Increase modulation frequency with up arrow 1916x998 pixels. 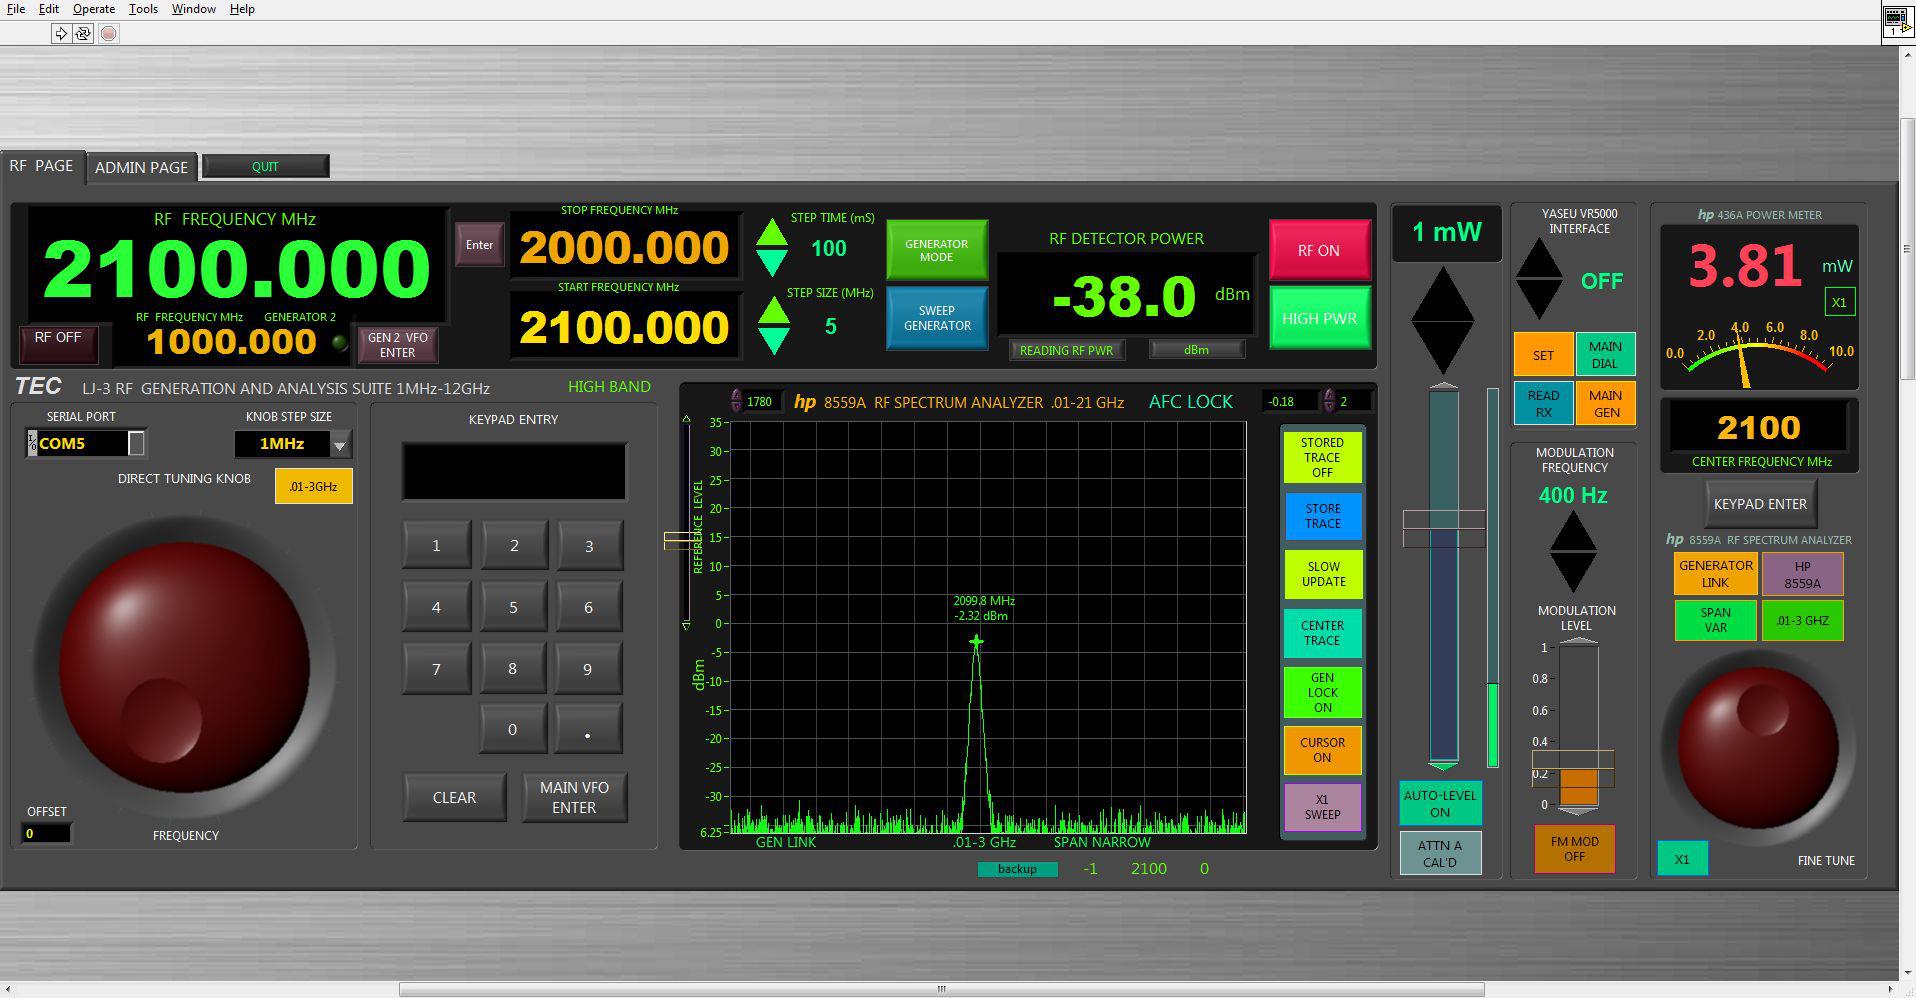pyautogui.click(x=1572, y=531)
